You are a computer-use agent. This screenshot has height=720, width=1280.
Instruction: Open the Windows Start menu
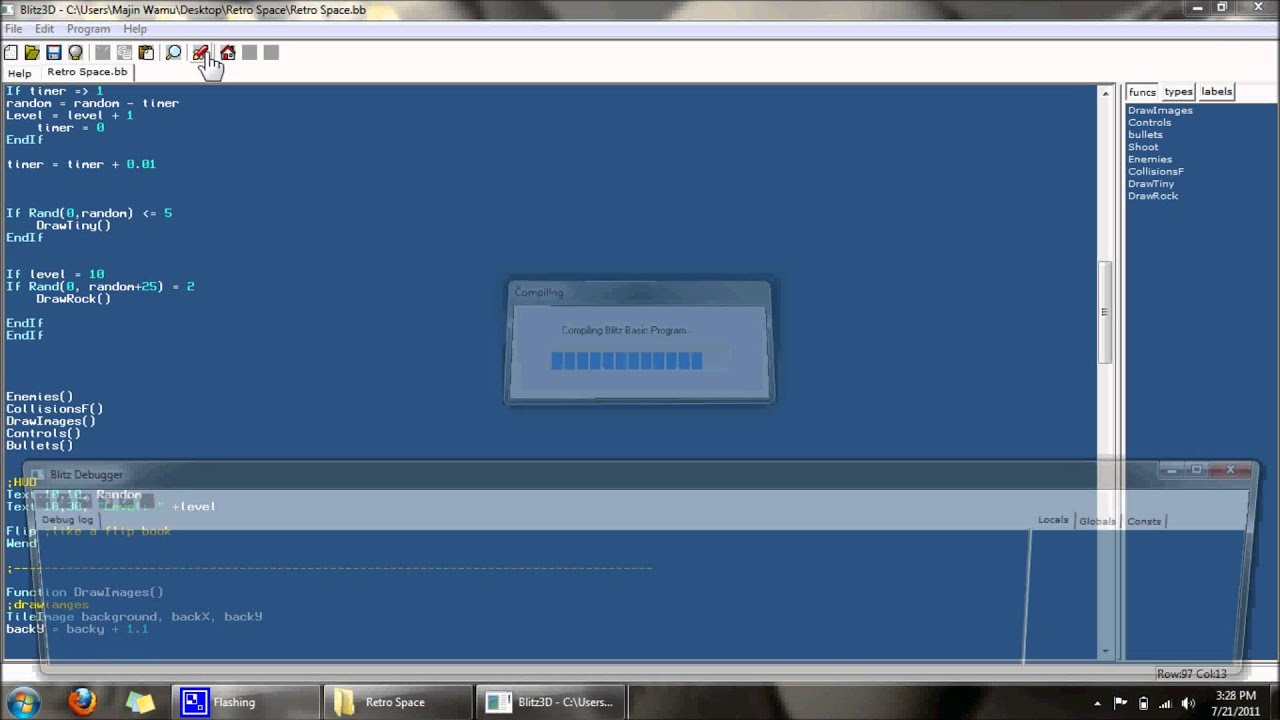pos(23,701)
